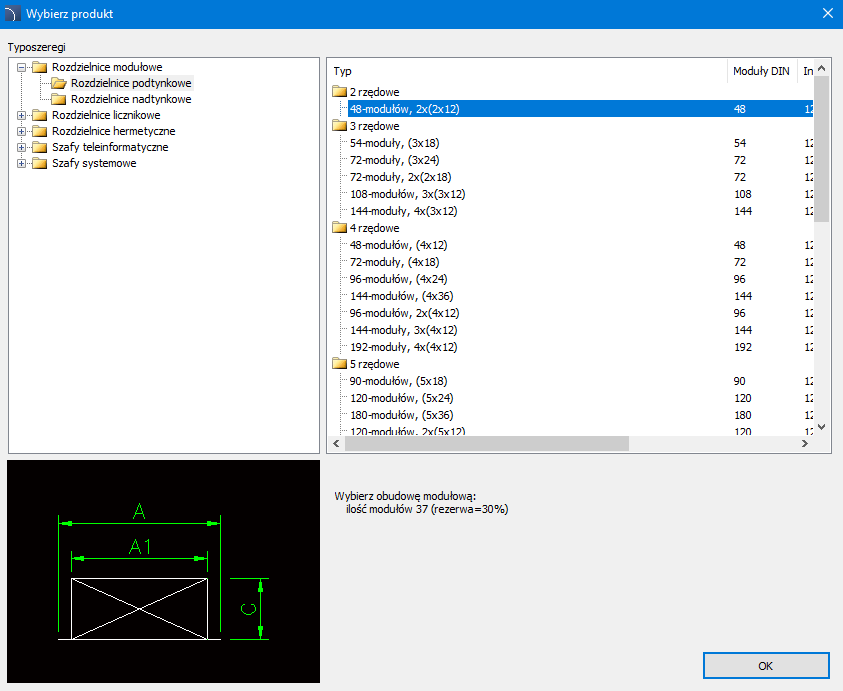This screenshot has height=691, width=843.
Task: Click the folder icon of 5 rzędowe group
Action: coord(339,364)
